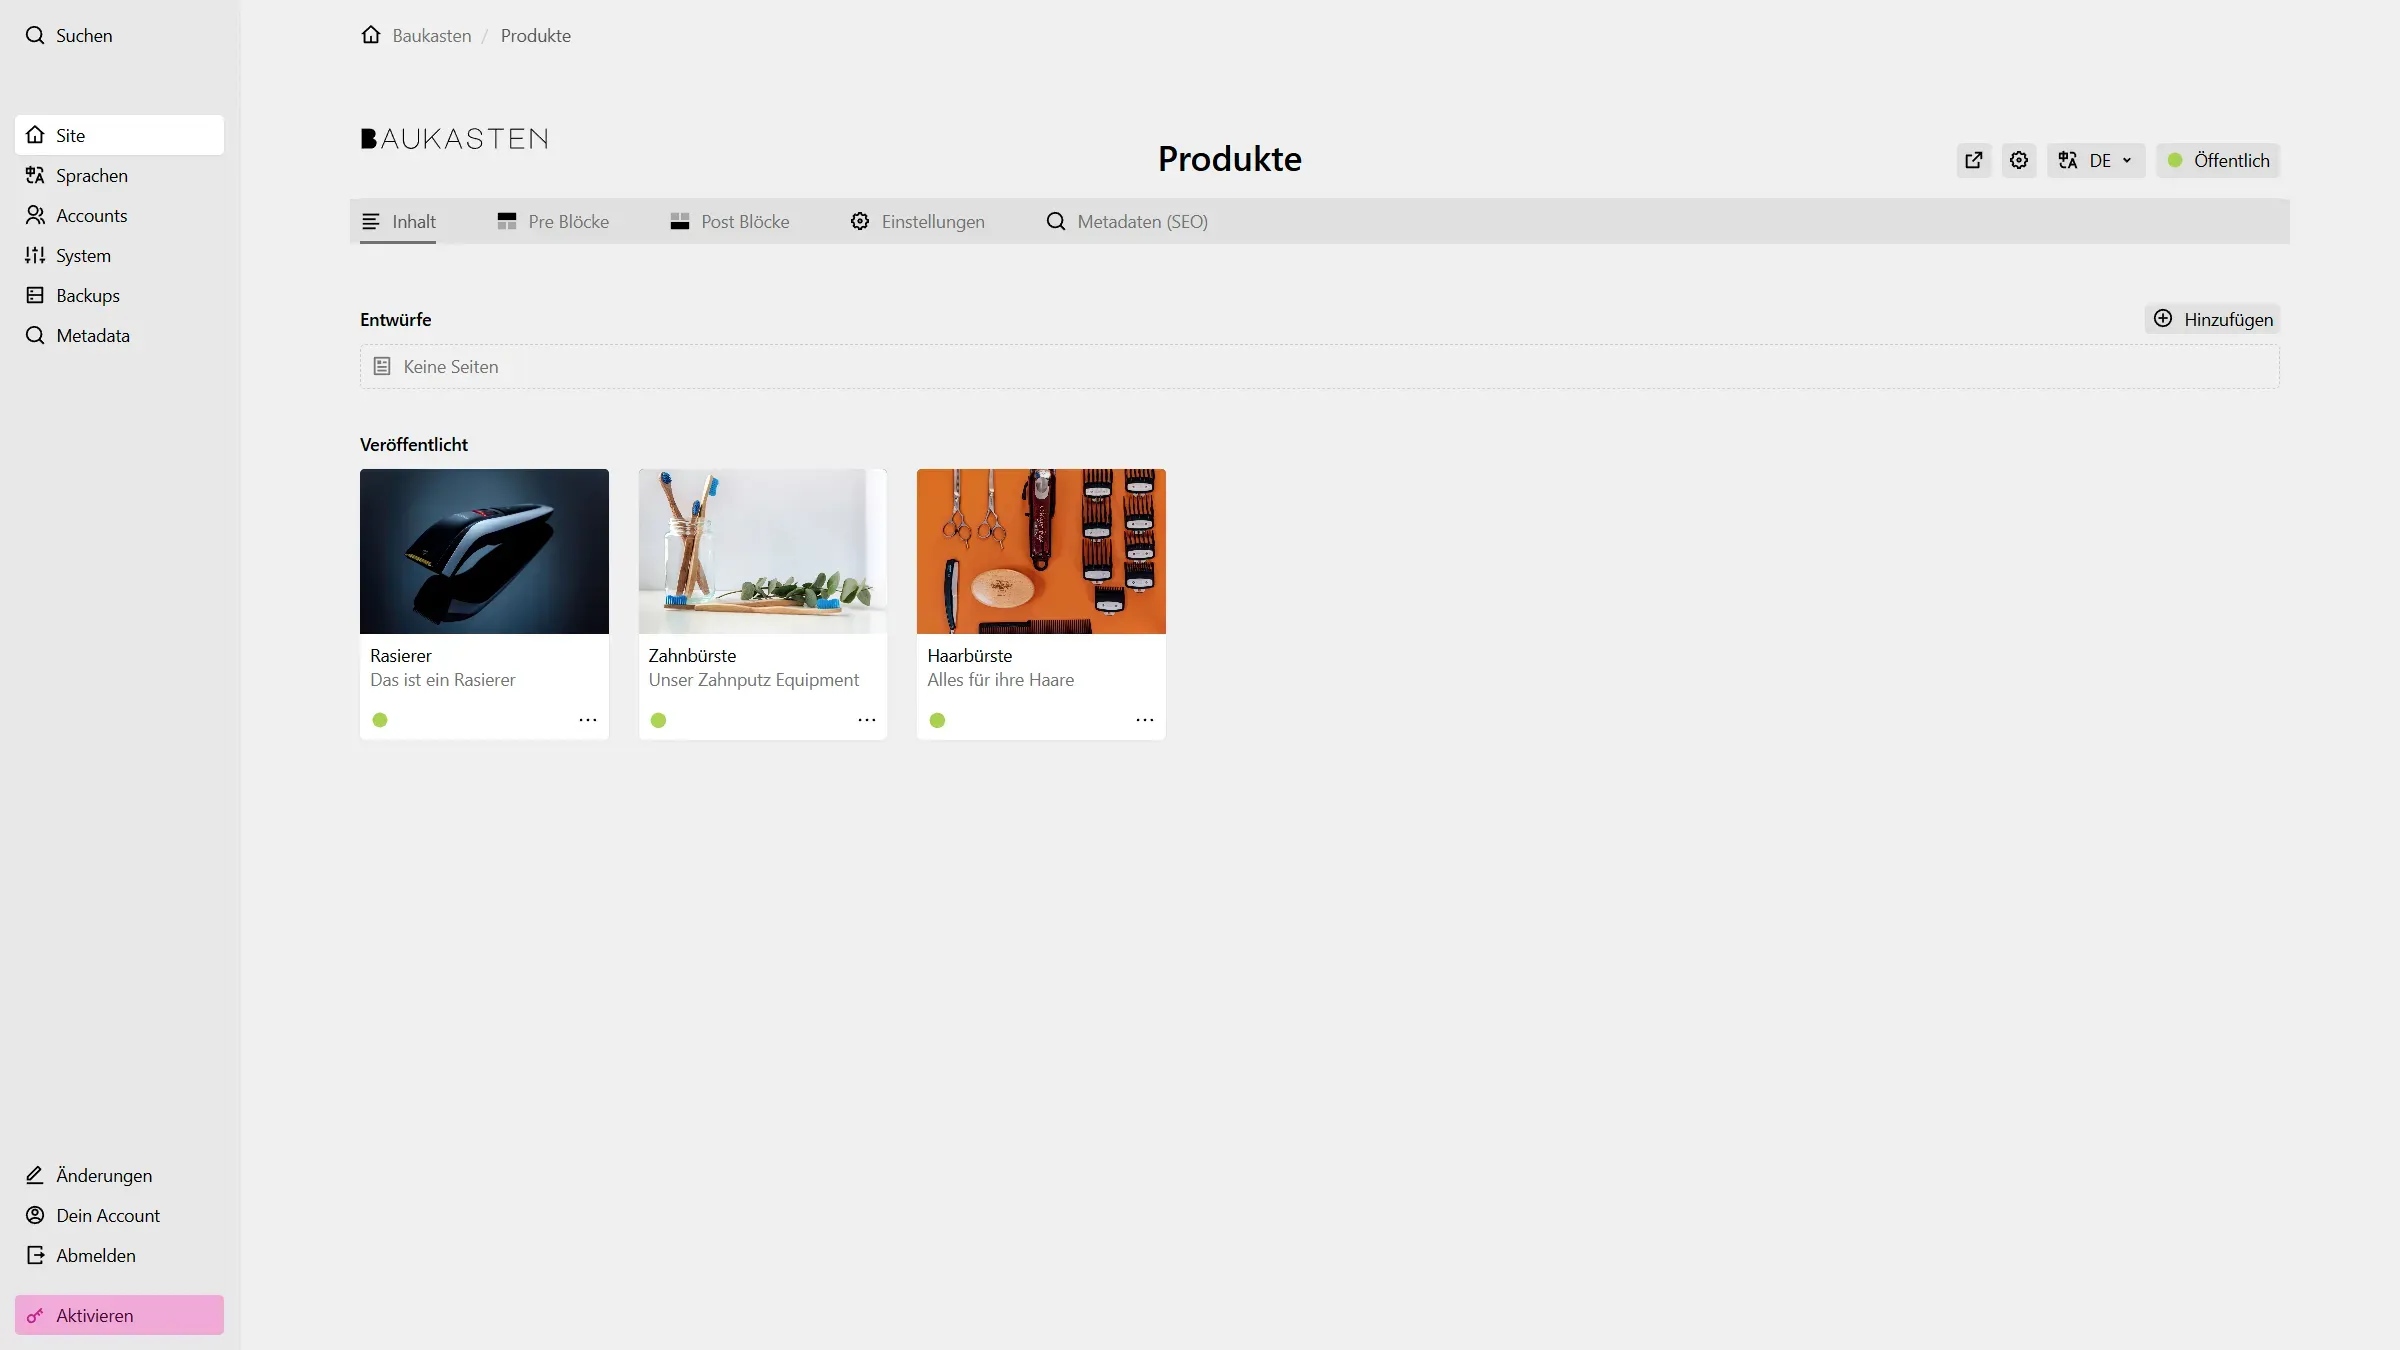The image size is (2400, 1350).
Task: Switch to the Pre Blöcke tab
Action: coord(553,221)
